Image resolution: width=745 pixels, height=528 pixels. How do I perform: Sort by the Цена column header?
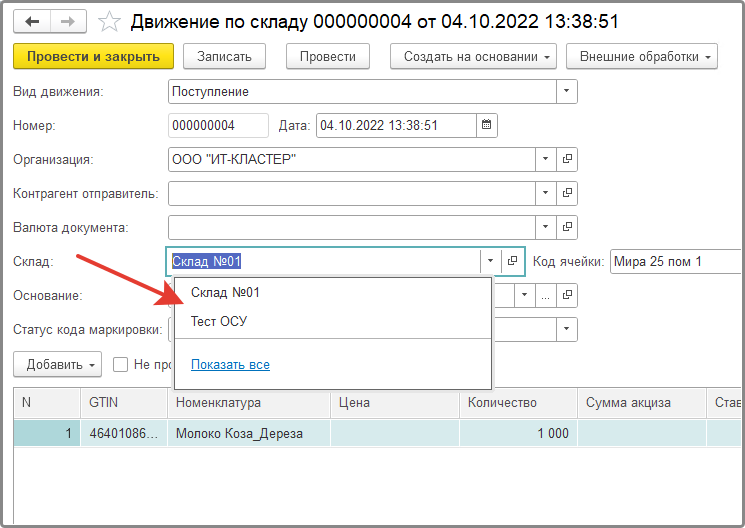(x=395, y=403)
